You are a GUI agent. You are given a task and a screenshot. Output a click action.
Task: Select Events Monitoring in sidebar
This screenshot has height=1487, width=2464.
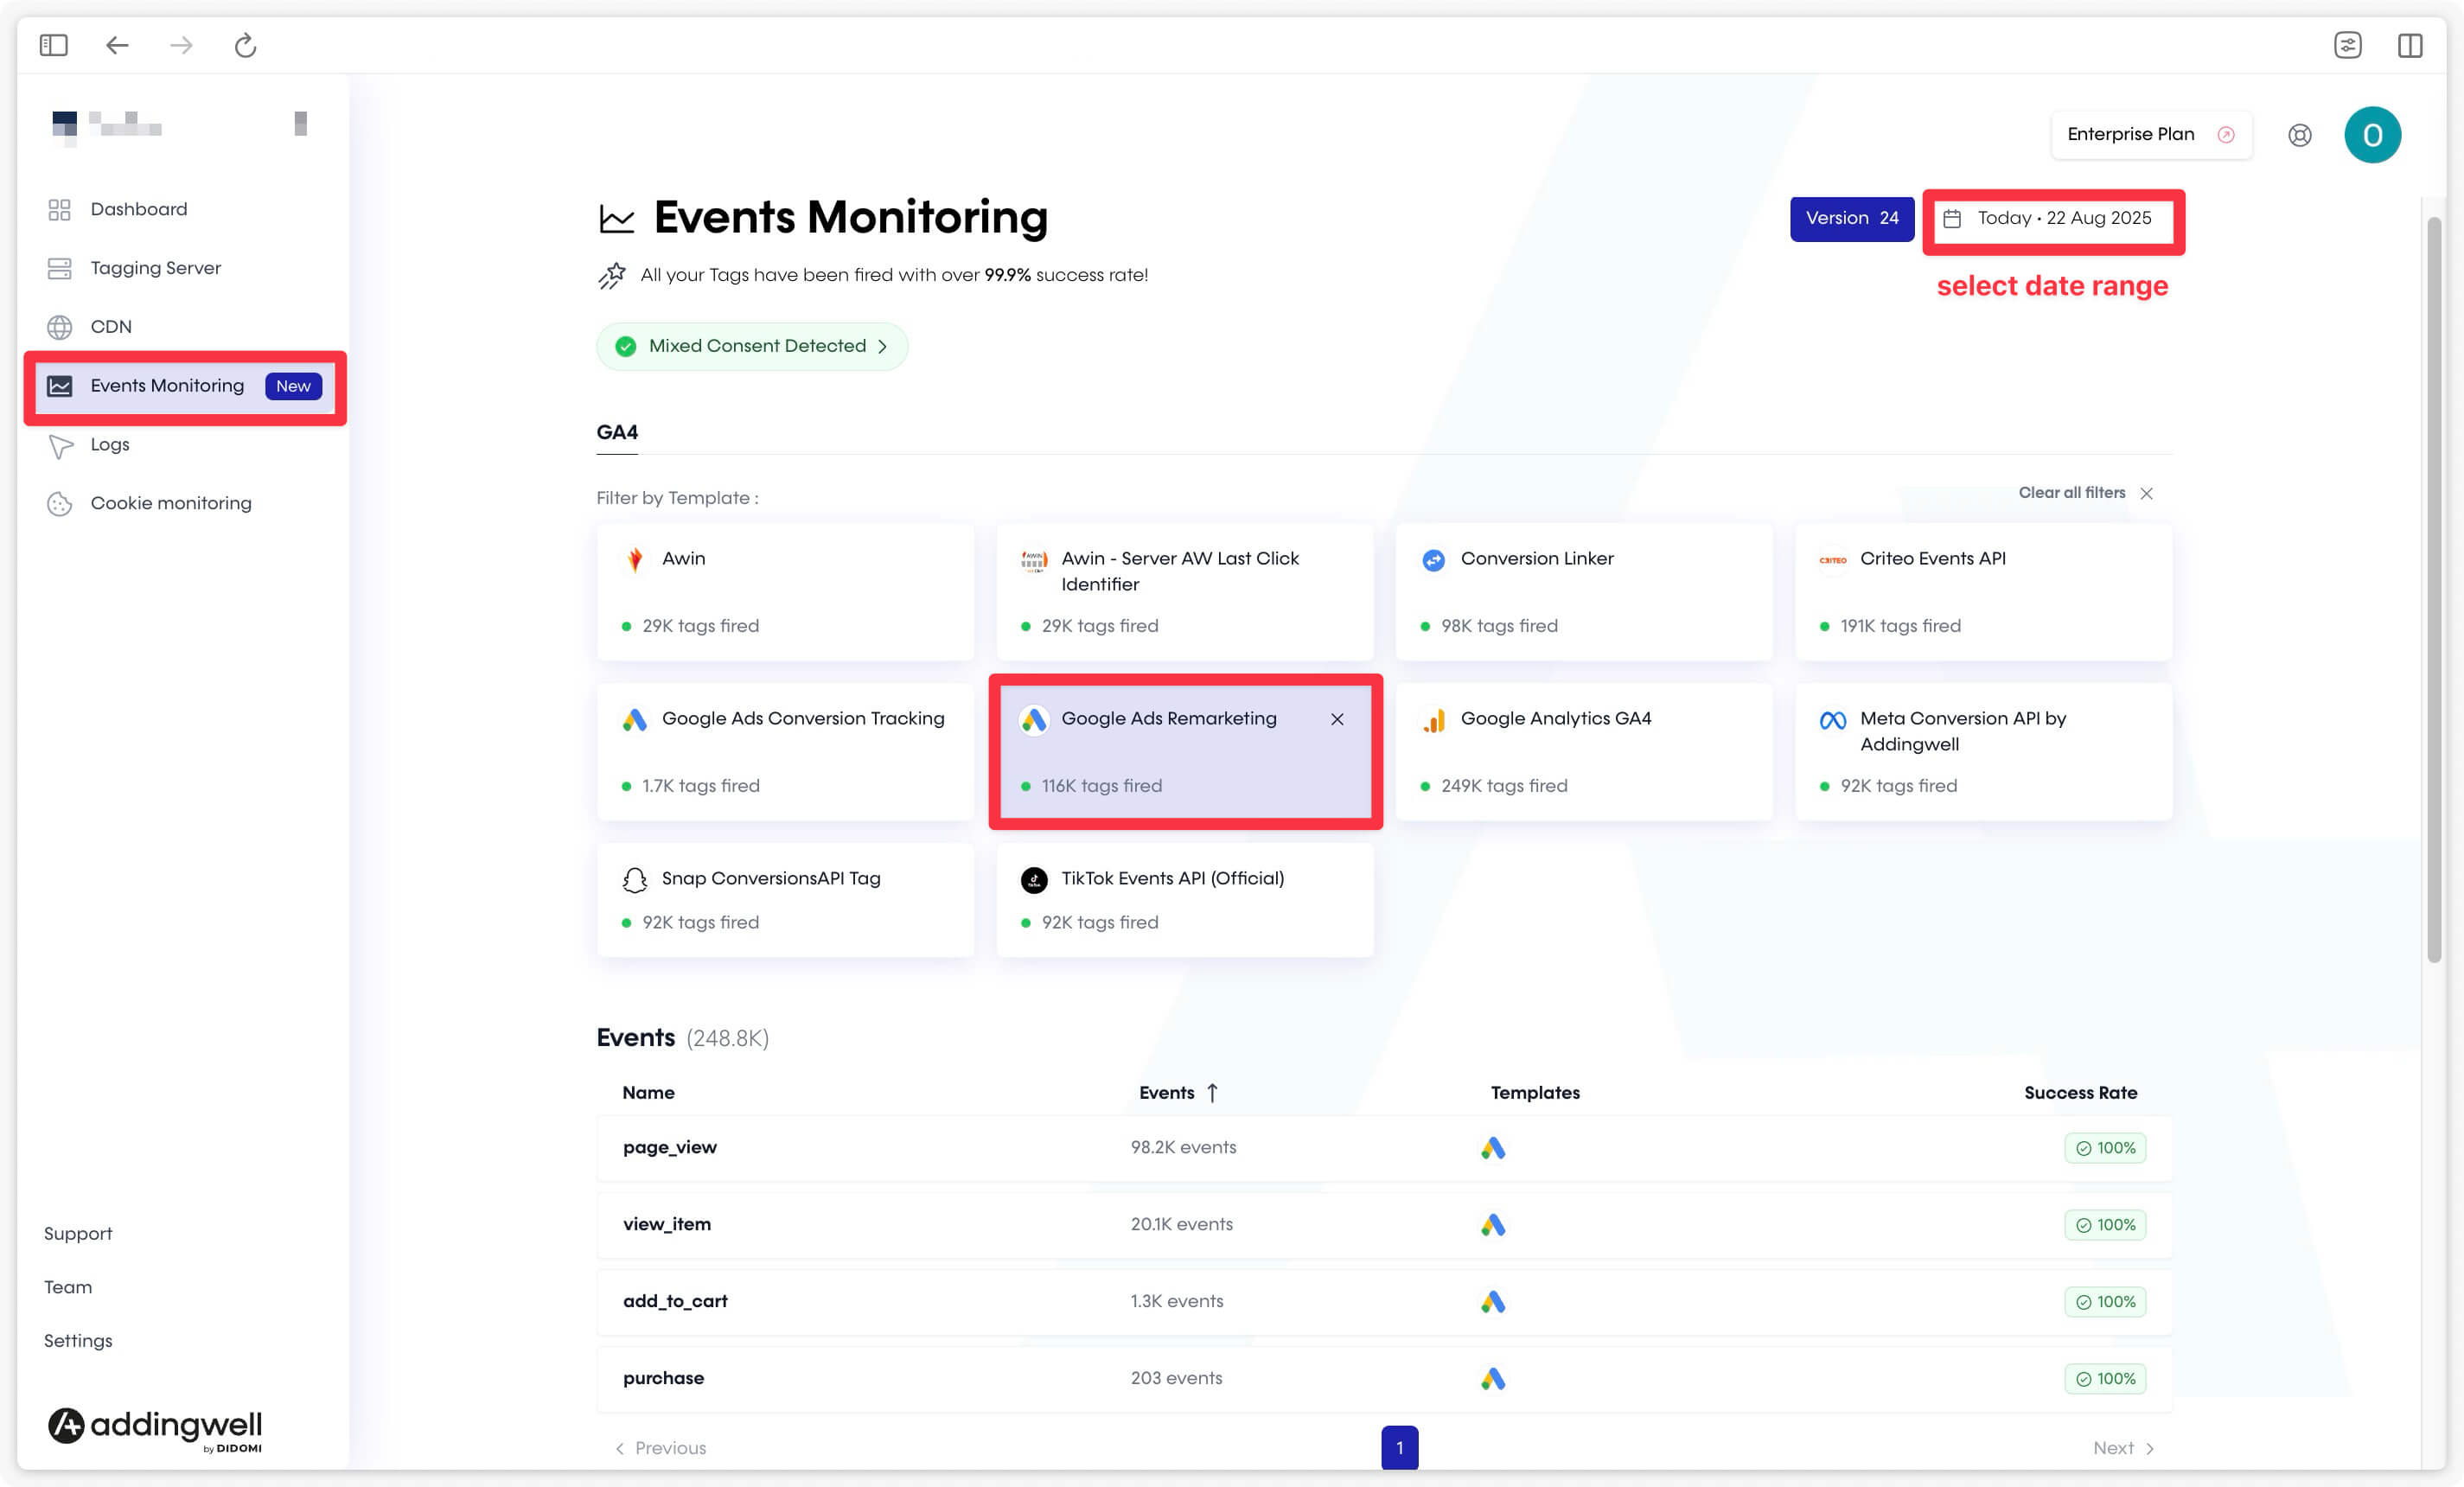185,386
